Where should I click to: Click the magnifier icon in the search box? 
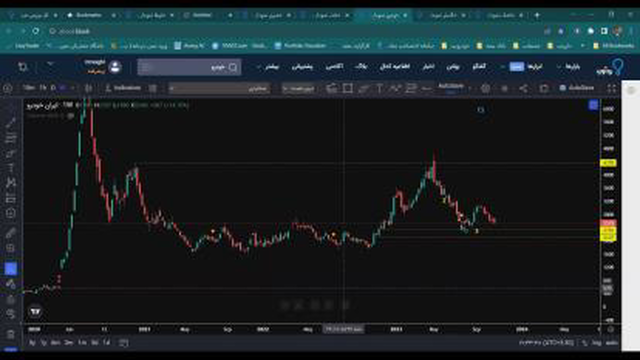coord(233,67)
